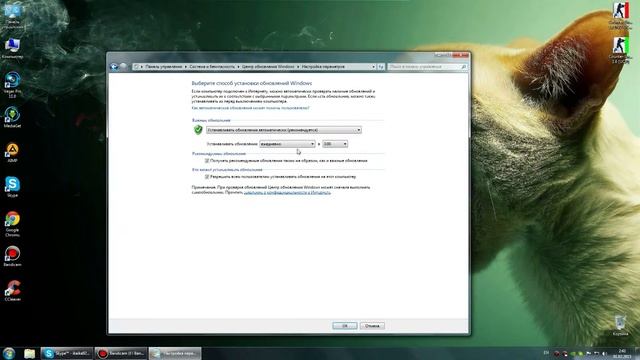This screenshot has width=640, height=360.
Task: Open the MediaGet desktop shortcut
Action: tap(12, 117)
